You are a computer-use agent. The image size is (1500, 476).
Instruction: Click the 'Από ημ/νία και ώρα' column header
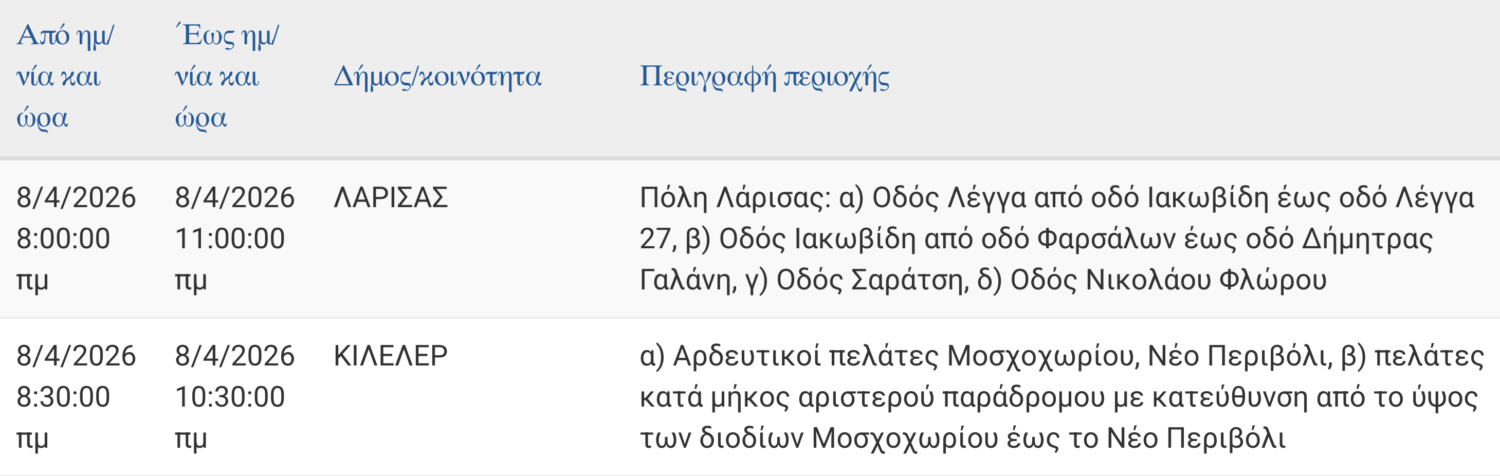tap(66, 77)
